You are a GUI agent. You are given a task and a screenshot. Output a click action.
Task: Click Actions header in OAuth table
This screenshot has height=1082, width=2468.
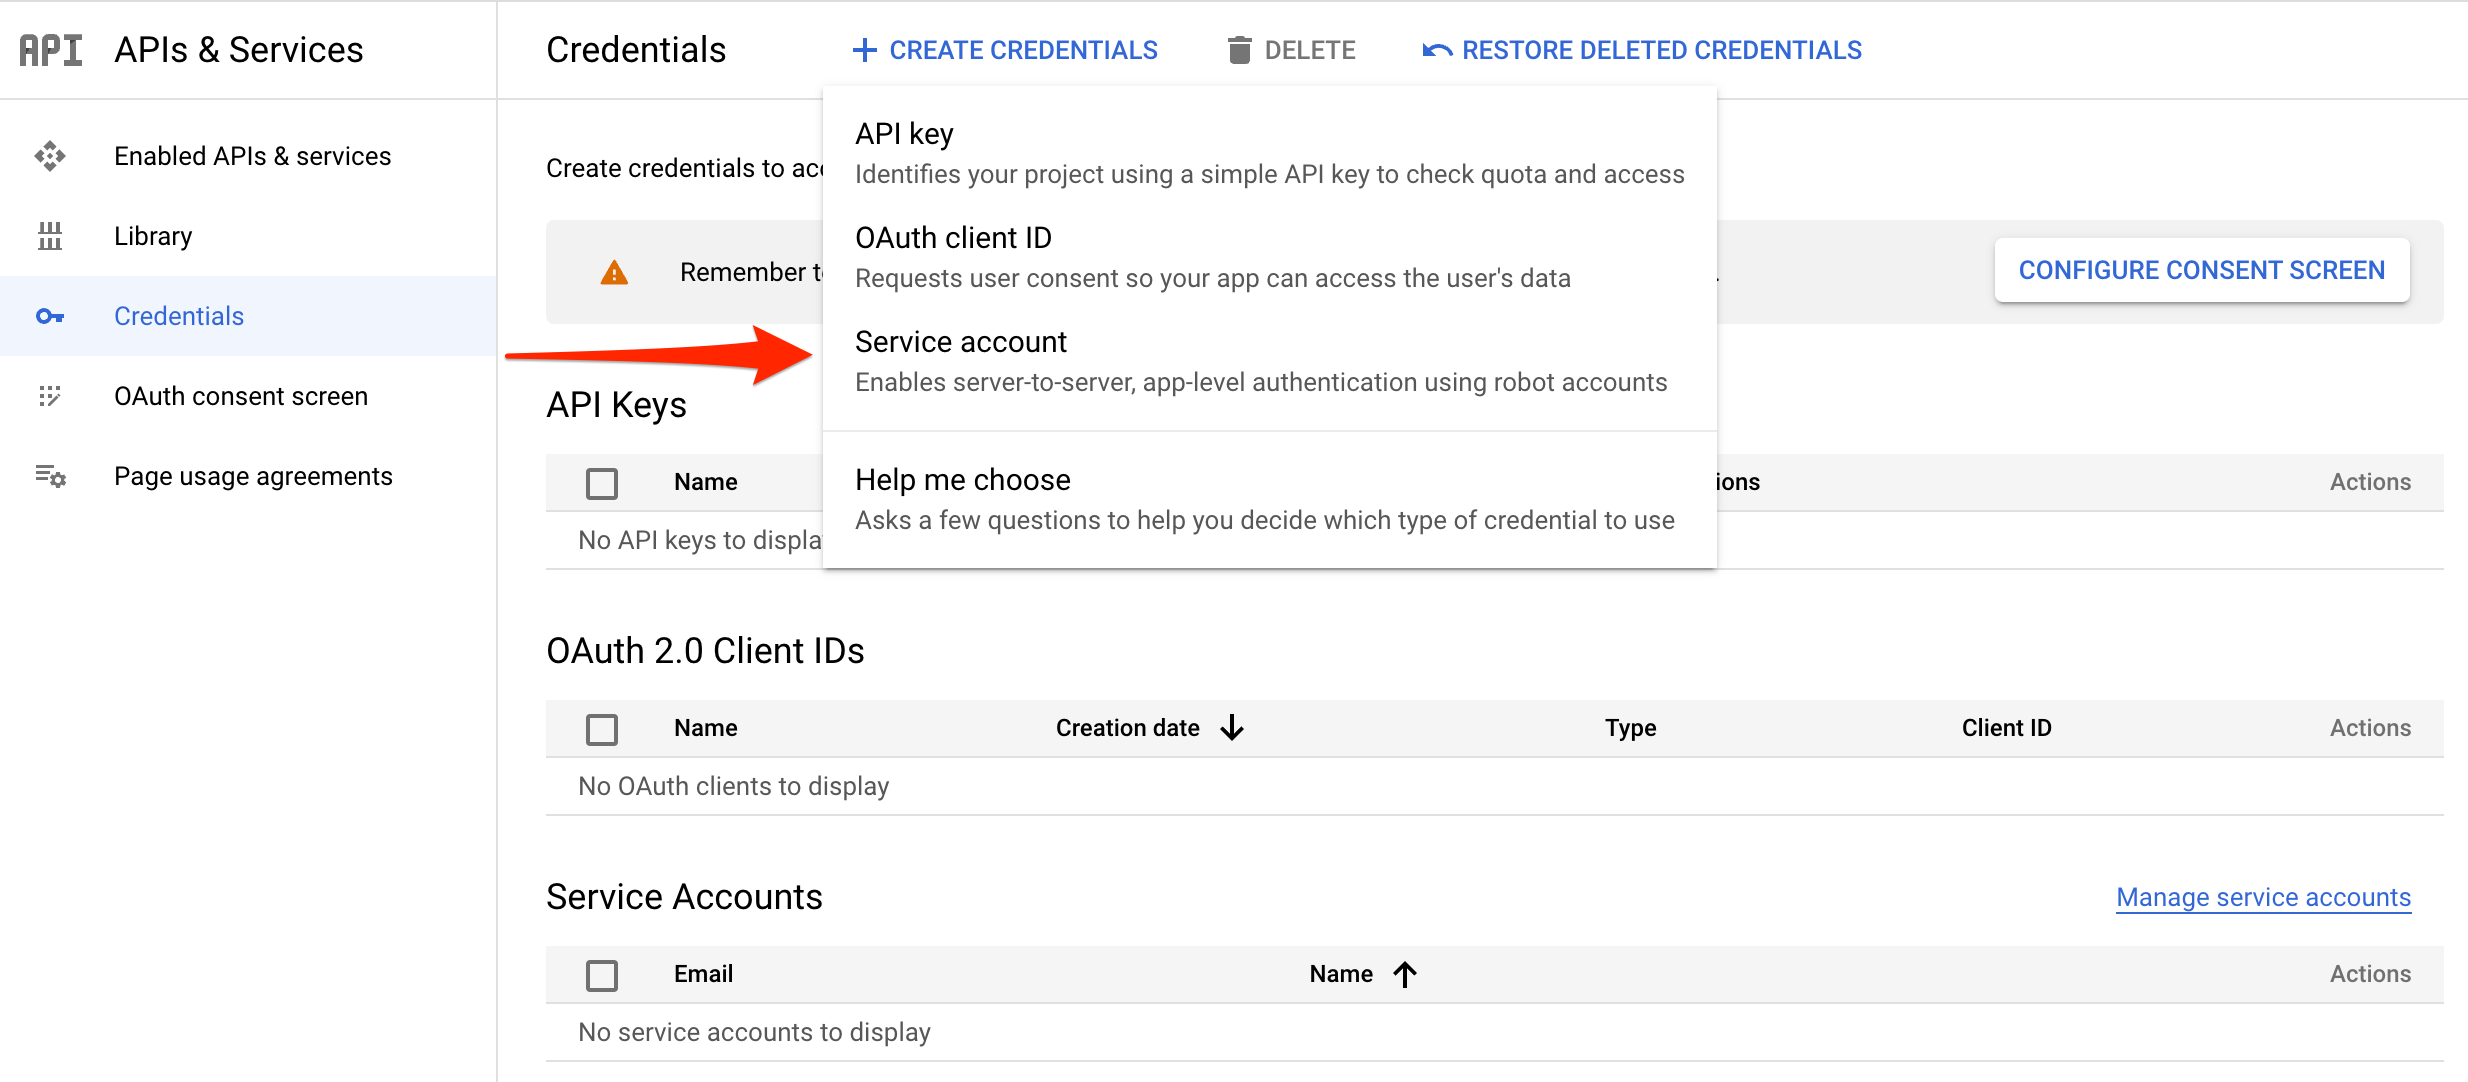pos(2370,728)
